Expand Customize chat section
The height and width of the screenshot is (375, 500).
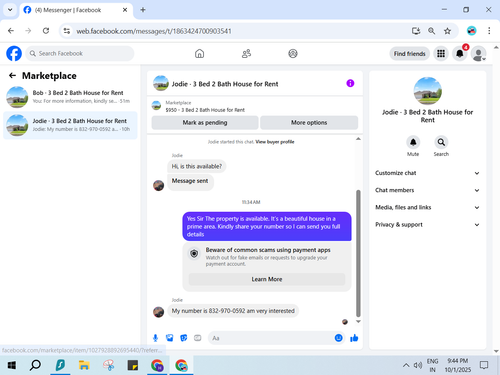[427, 173]
